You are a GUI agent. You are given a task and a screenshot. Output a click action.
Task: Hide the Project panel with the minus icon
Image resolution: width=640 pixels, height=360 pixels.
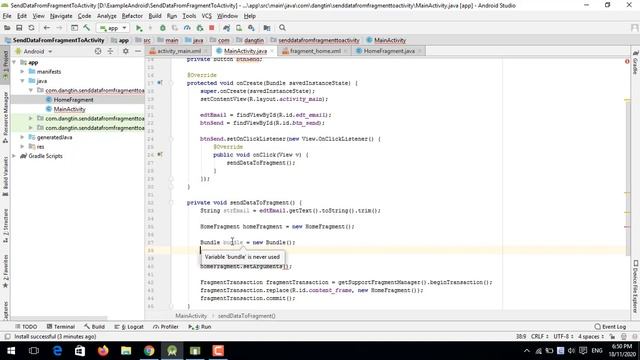[138, 51]
